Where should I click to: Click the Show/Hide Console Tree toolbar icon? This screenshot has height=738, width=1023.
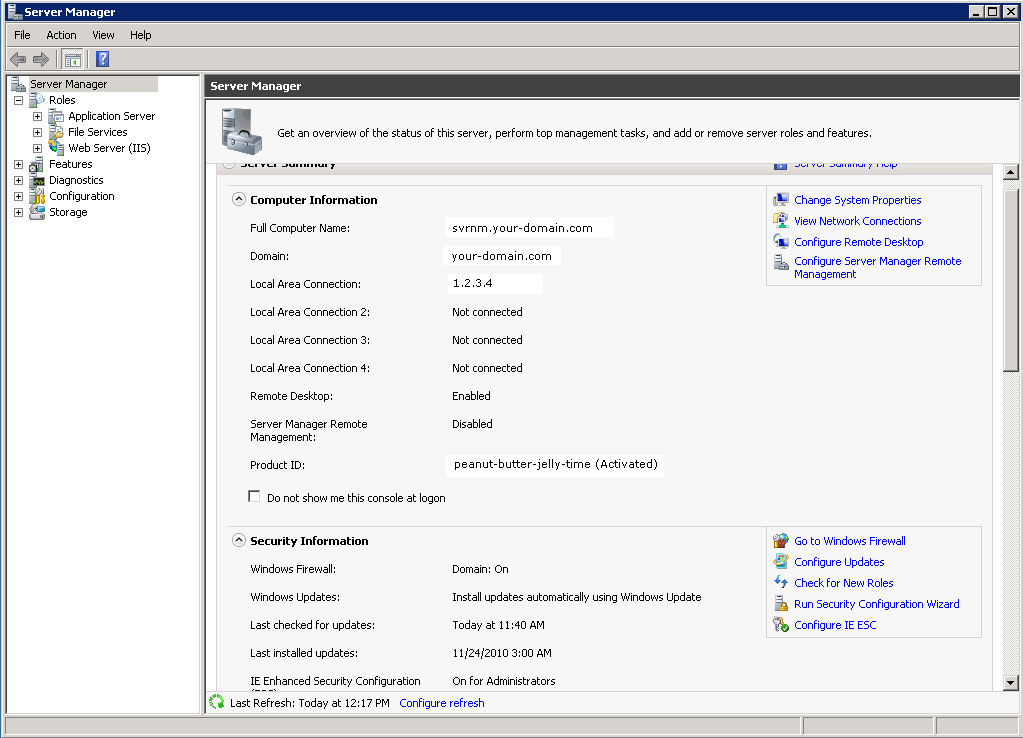click(73, 59)
